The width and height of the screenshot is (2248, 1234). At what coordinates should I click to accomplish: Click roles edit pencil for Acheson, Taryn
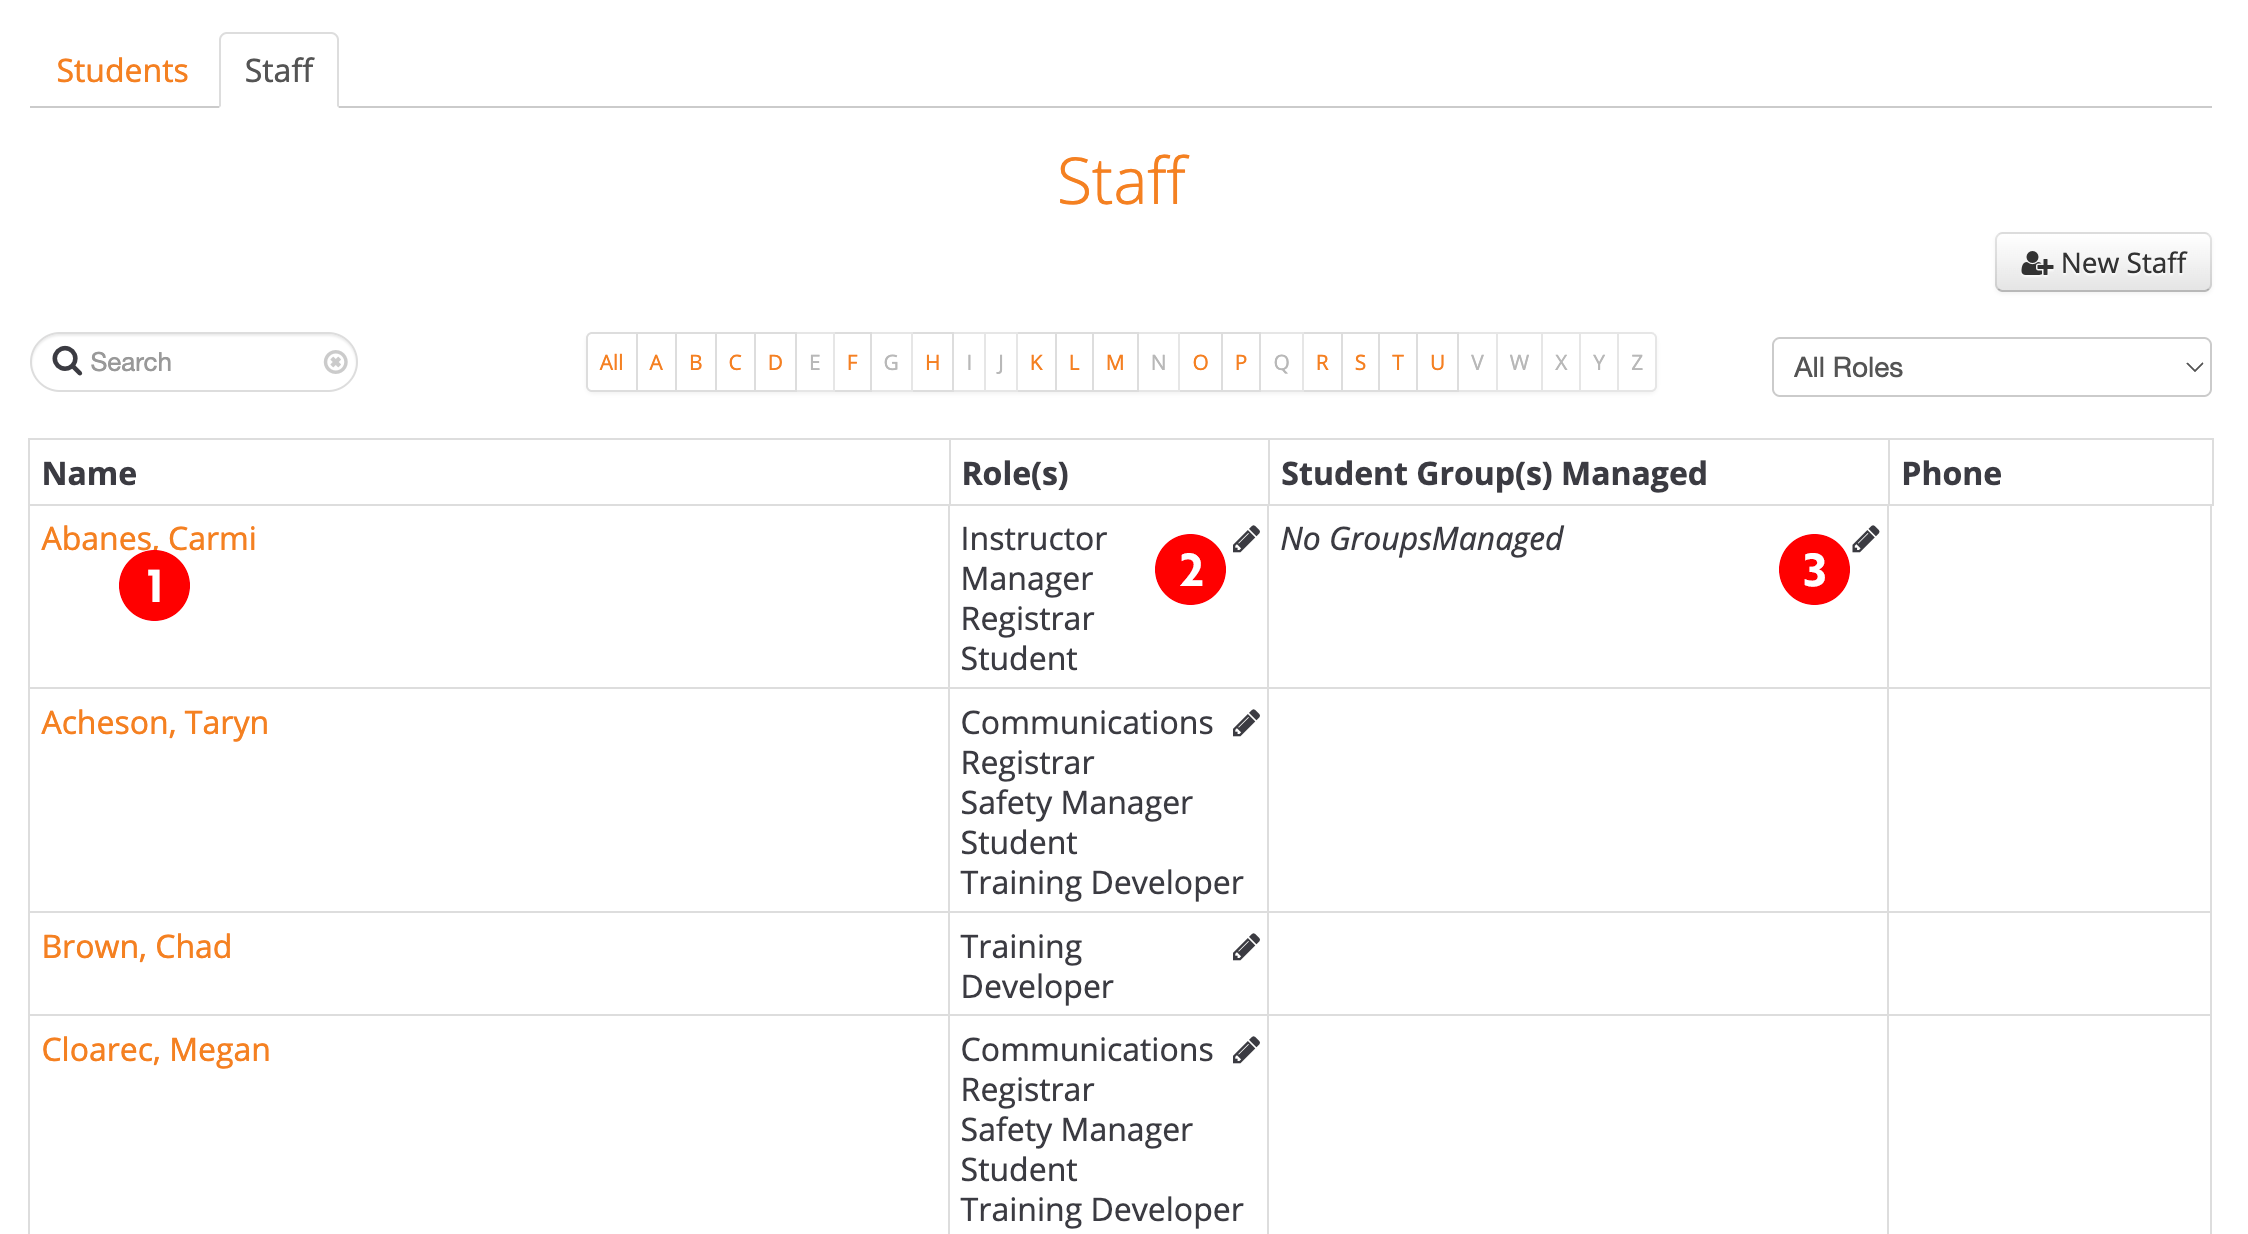pos(1246,724)
